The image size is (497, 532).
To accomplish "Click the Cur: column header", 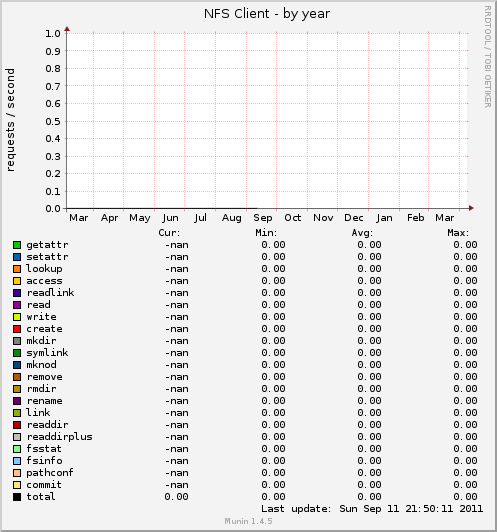I will click(169, 233).
